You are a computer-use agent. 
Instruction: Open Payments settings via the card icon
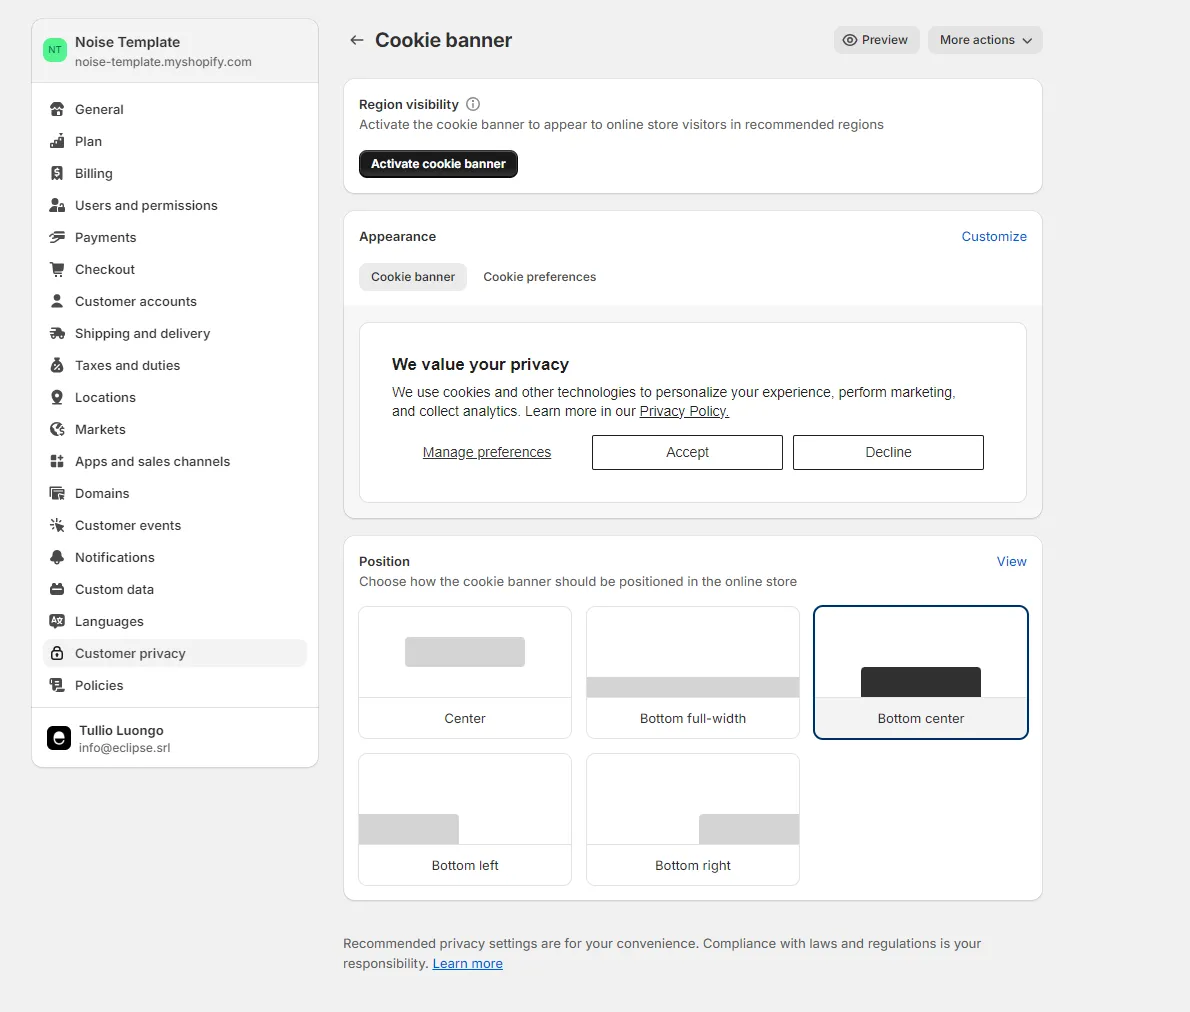coord(57,237)
